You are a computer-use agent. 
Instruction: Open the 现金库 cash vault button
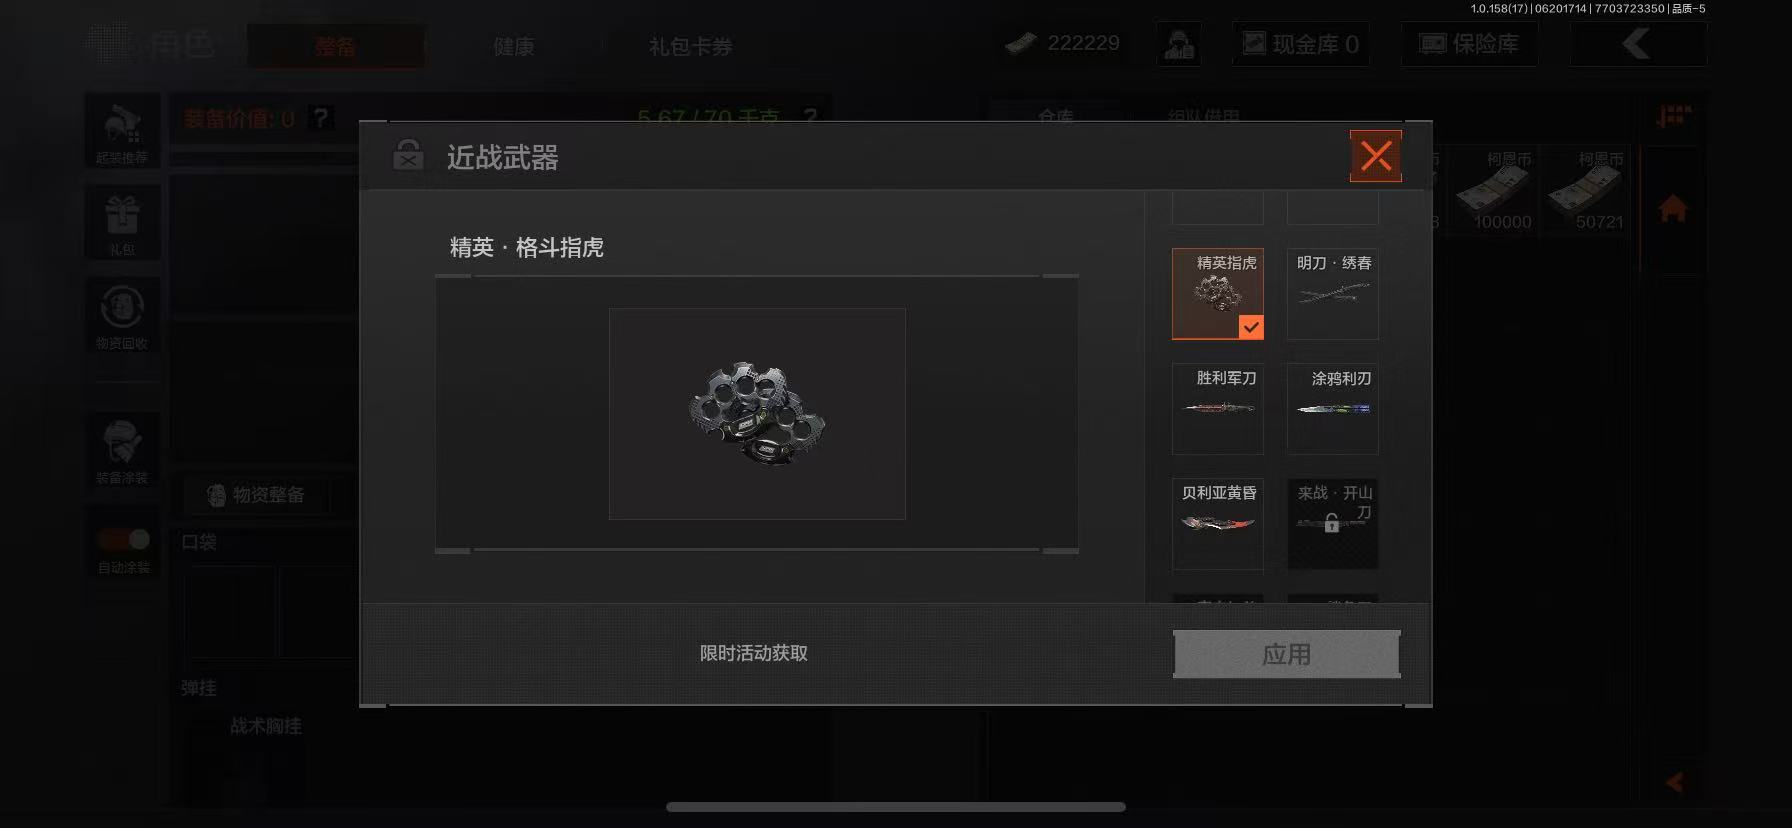(1301, 44)
